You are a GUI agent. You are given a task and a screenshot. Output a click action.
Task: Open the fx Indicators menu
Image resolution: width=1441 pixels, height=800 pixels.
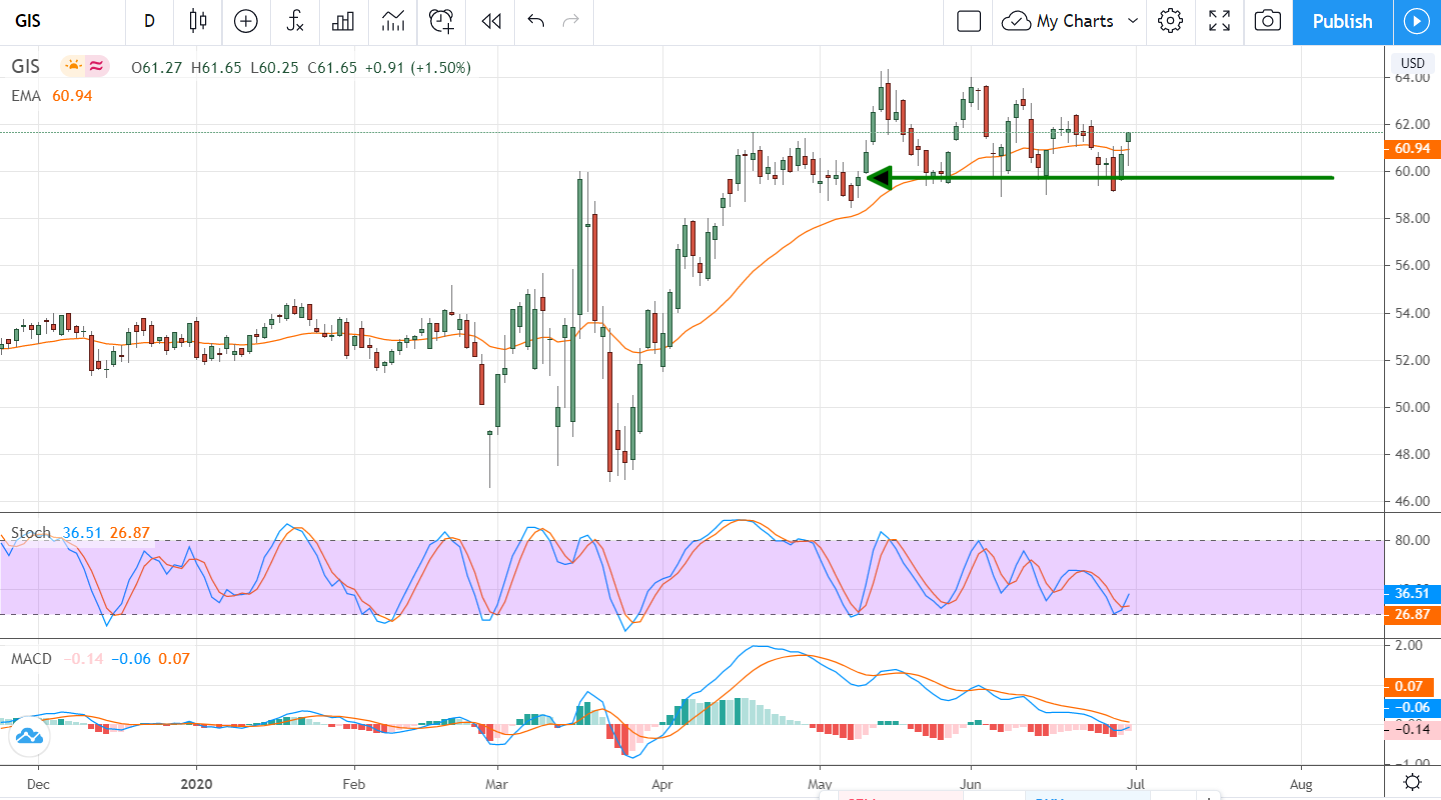(x=295, y=21)
